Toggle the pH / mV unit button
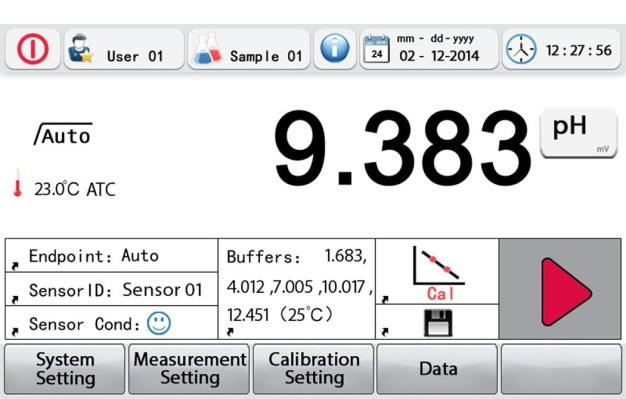 pyautogui.click(x=578, y=133)
